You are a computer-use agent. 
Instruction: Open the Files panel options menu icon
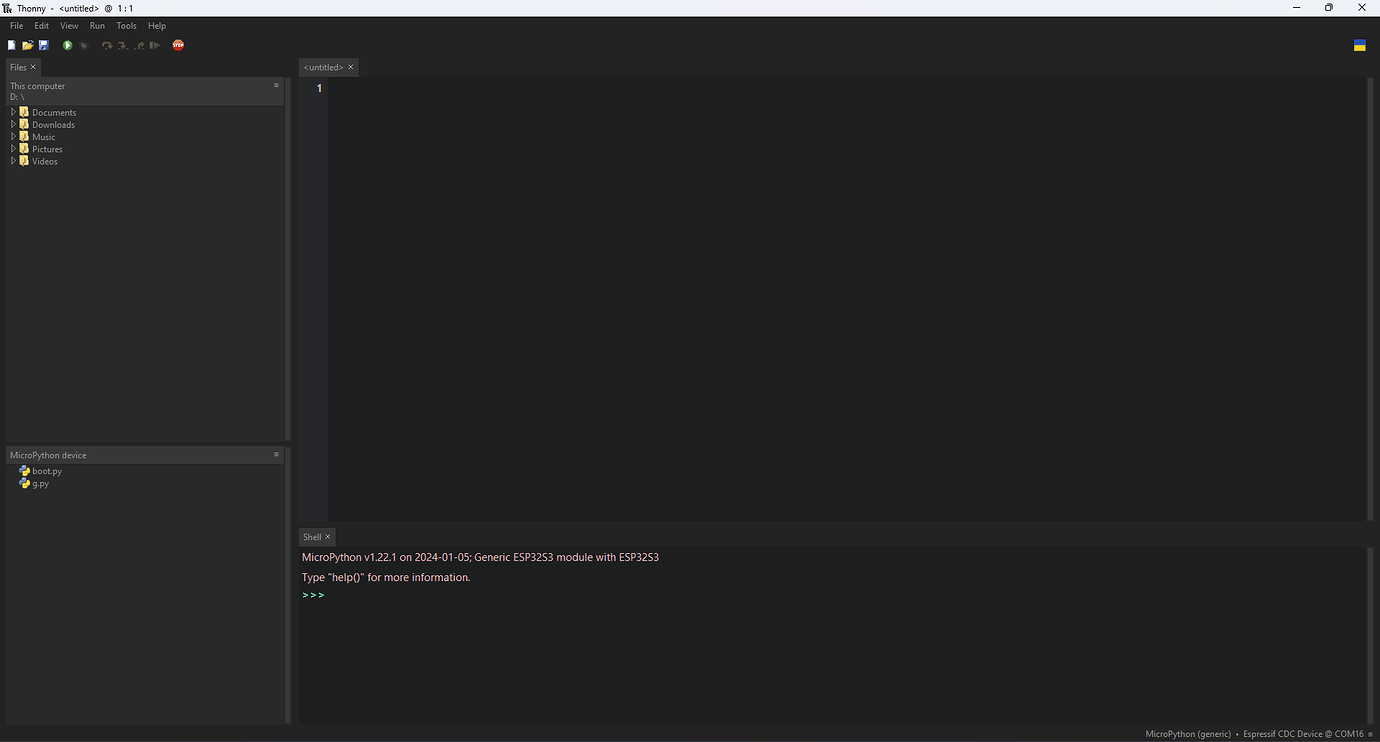pos(276,85)
